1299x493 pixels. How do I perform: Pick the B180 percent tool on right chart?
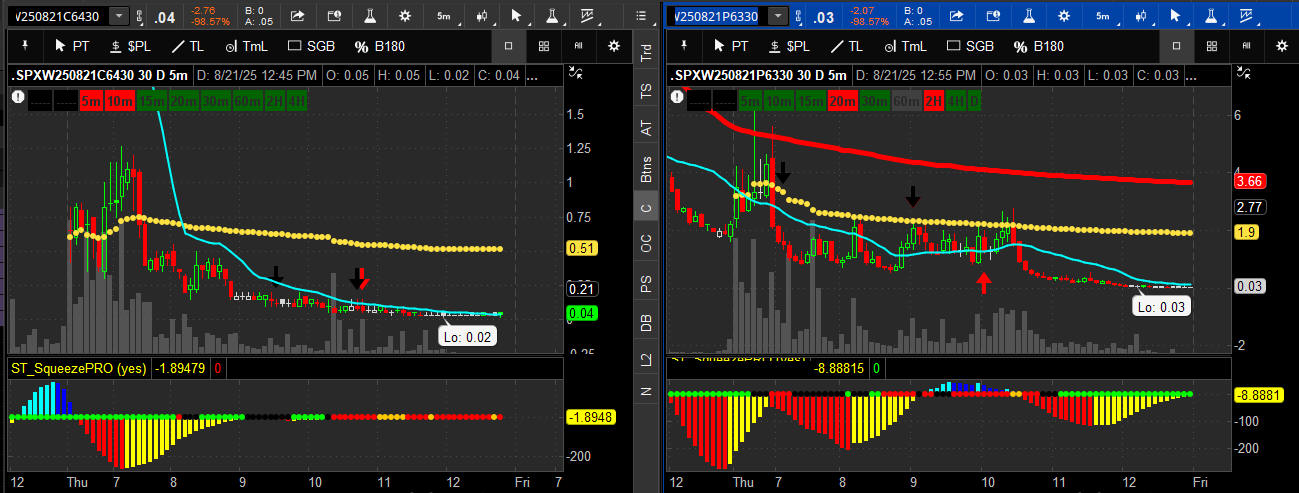point(1038,46)
